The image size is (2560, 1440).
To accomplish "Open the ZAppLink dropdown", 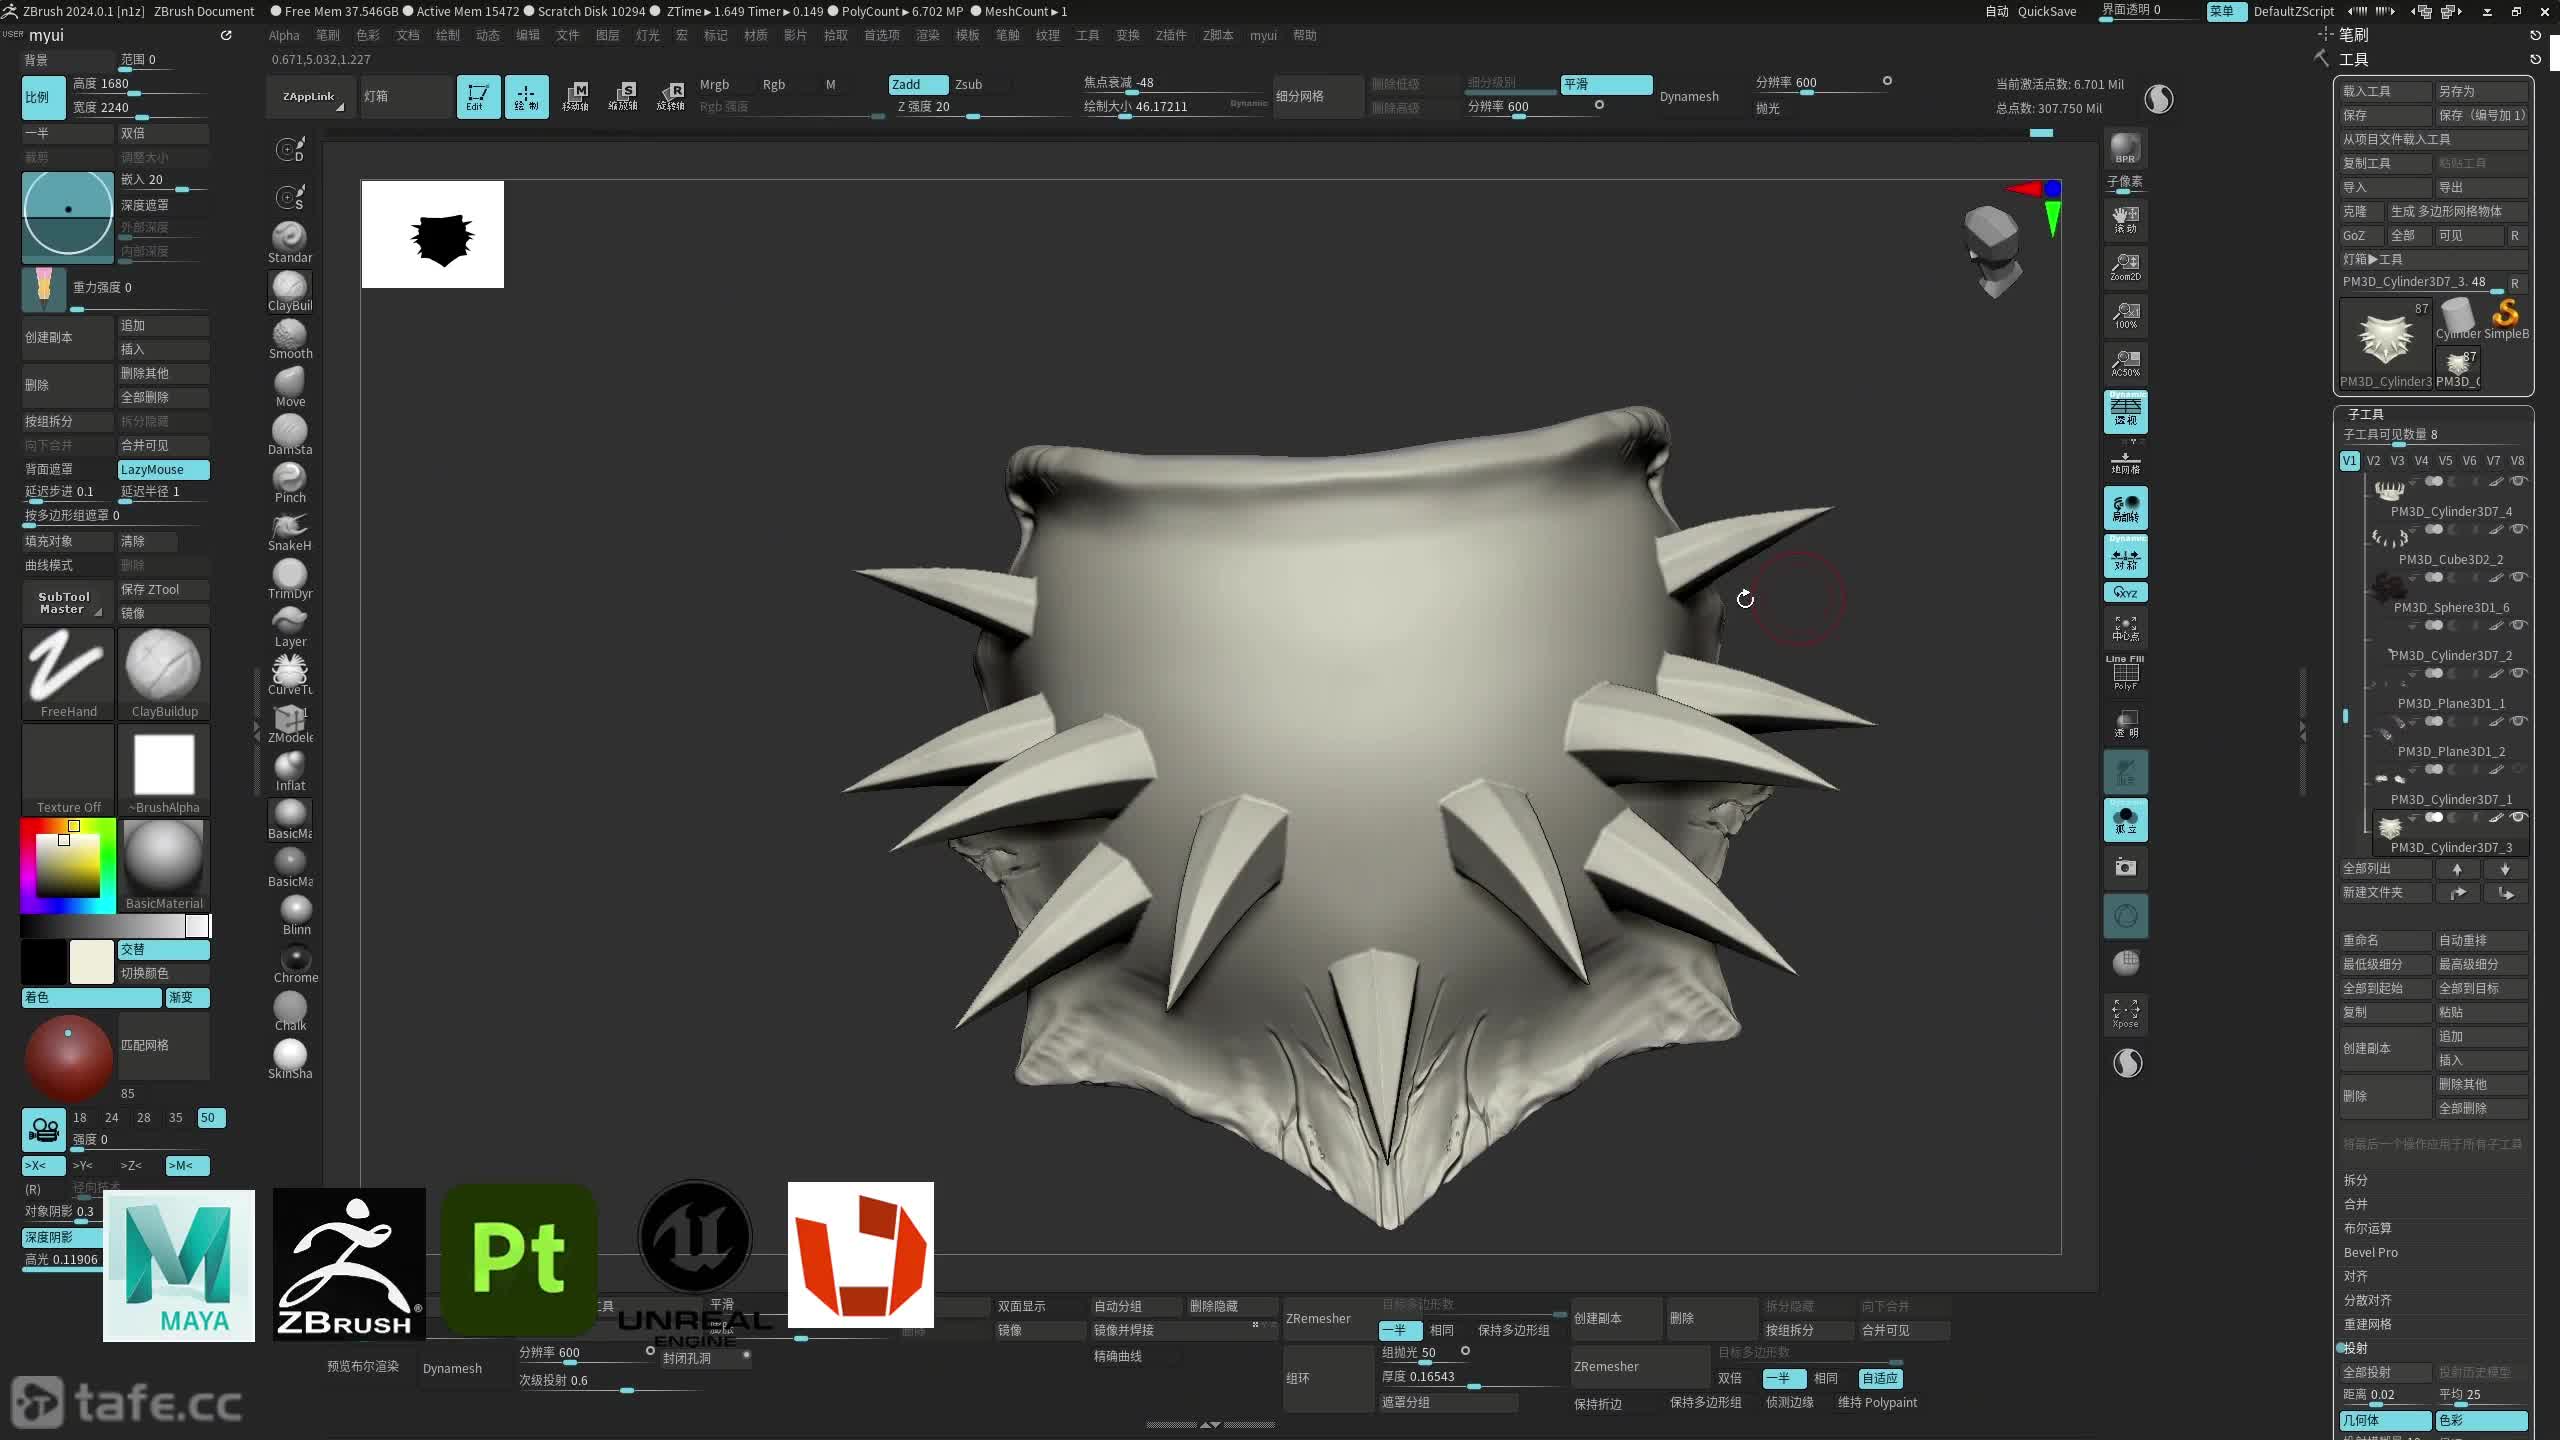I will [x=309, y=97].
